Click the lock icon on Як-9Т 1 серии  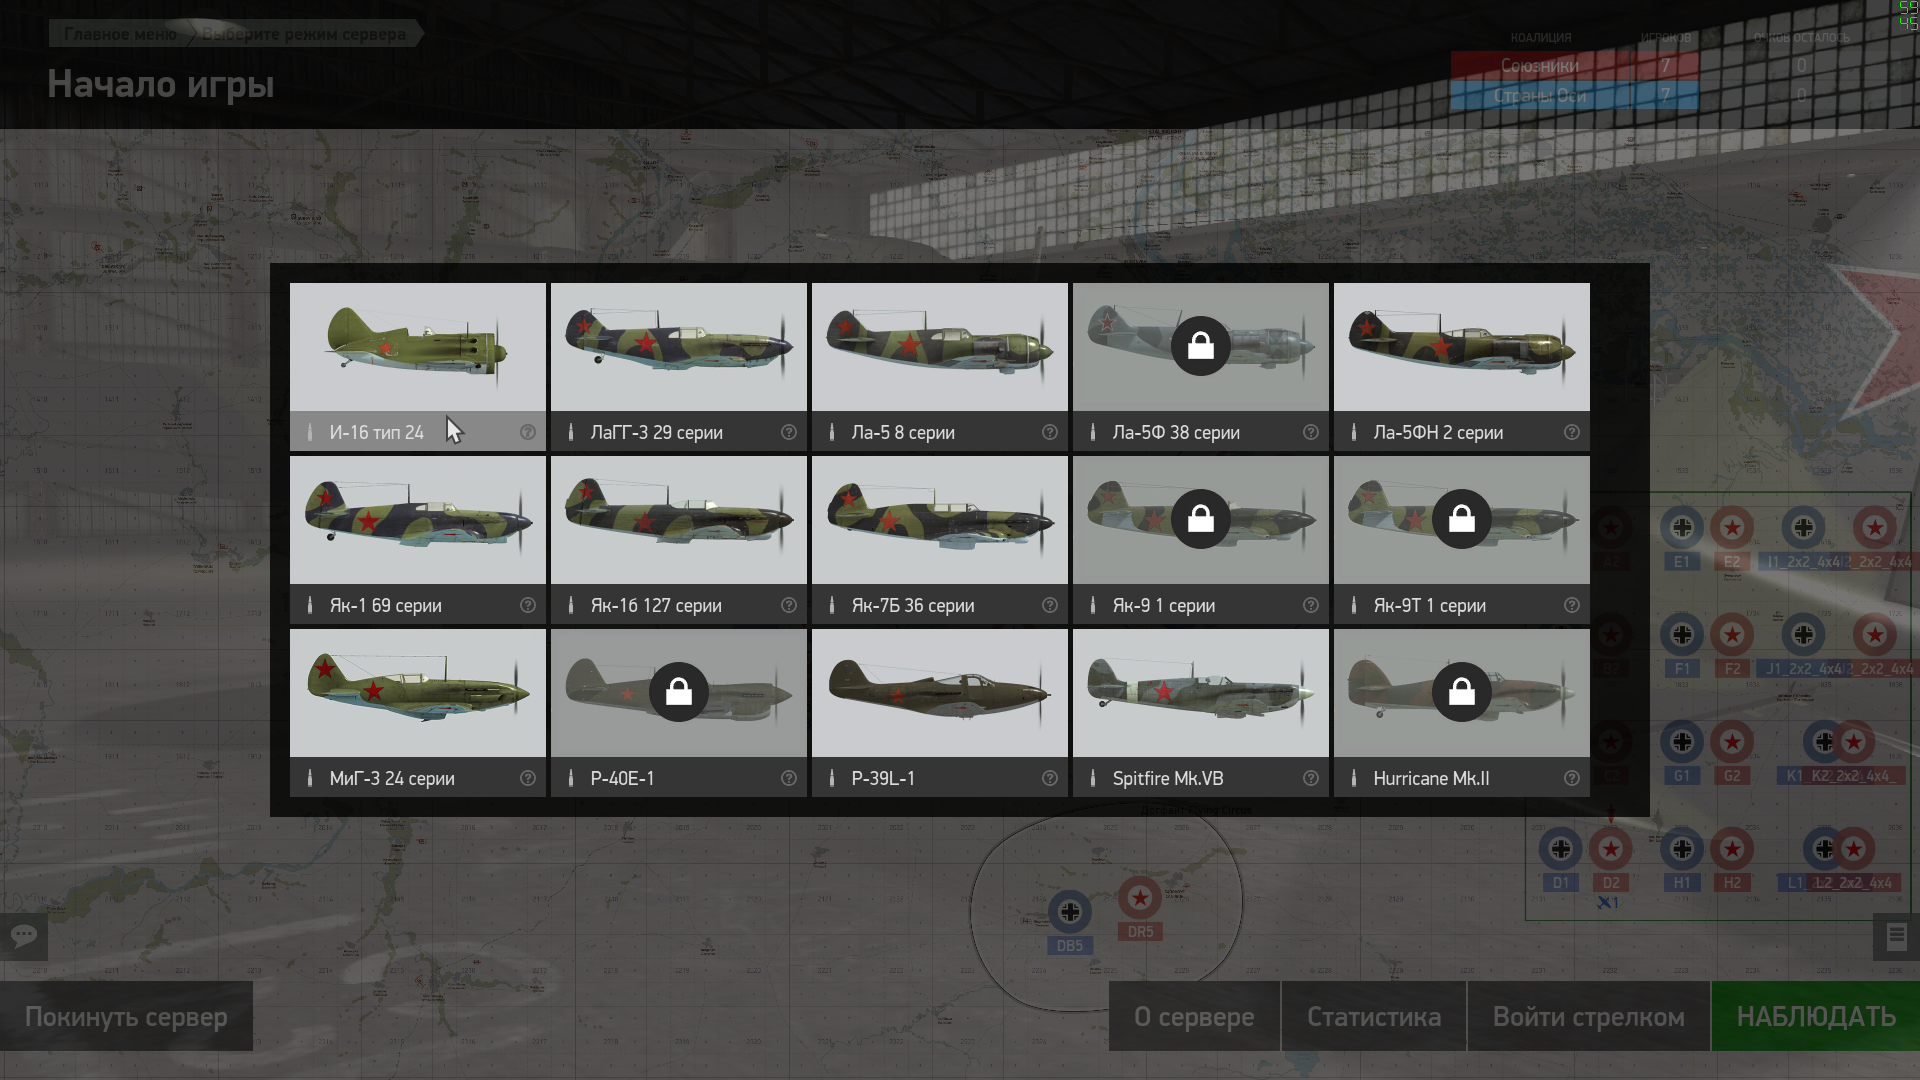click(x=1461, y=518)
